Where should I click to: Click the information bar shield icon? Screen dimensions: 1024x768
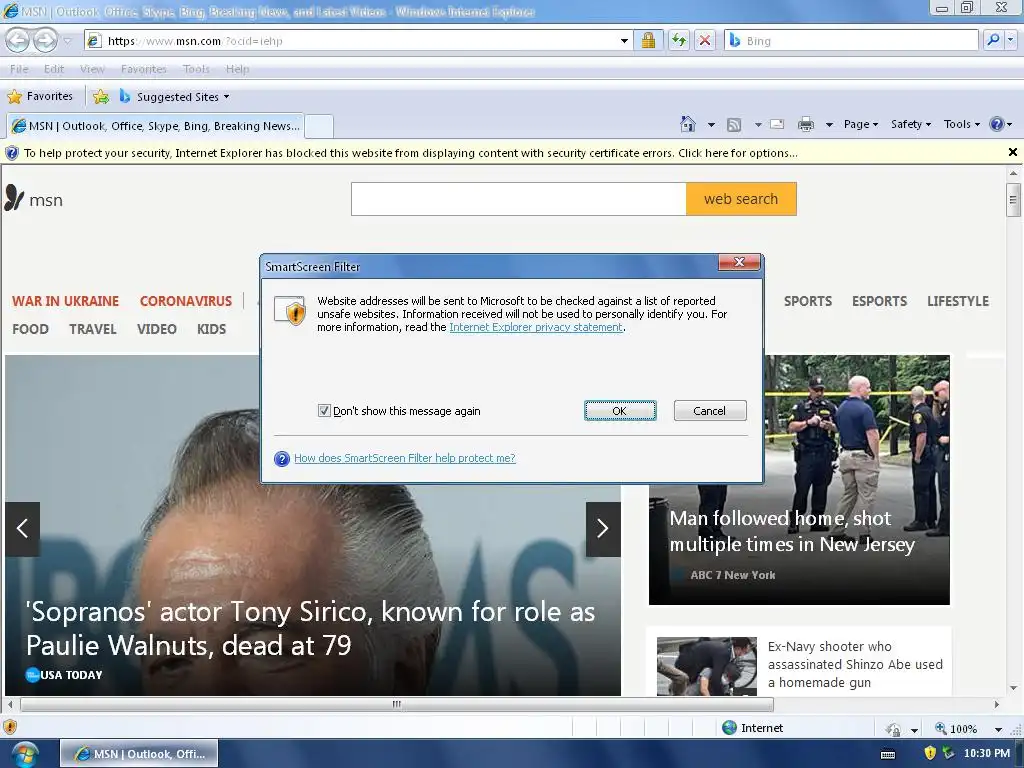pos(11,153)
